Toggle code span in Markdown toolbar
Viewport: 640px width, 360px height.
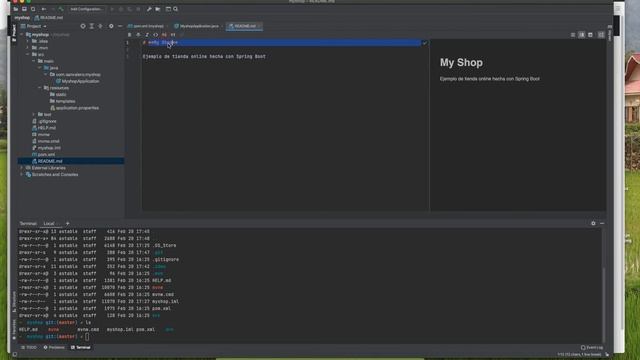(156, 35)
